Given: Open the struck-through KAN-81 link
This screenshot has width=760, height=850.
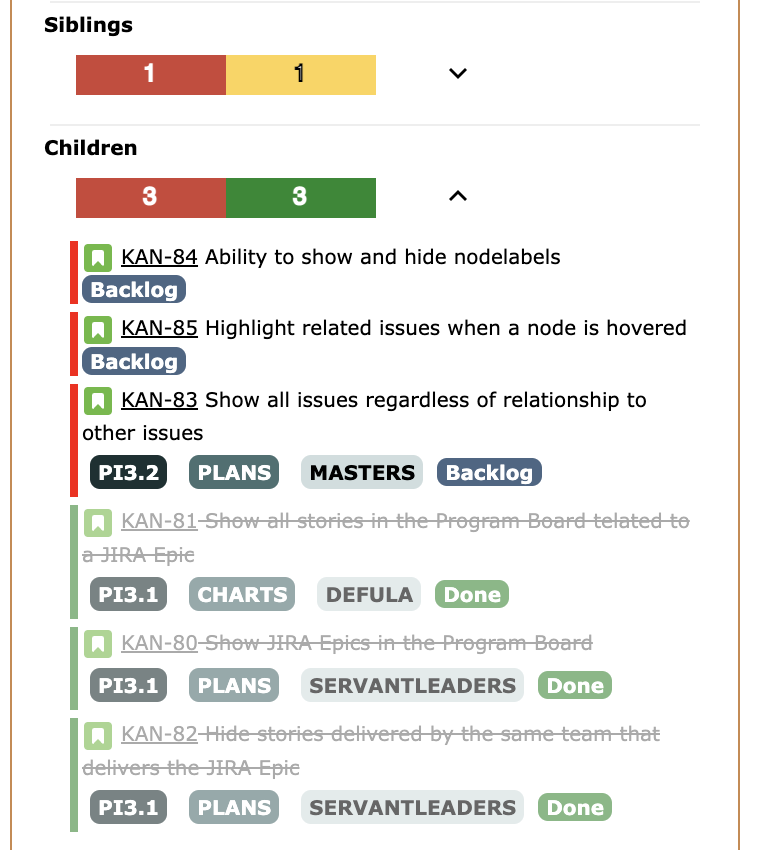Looking at the screenshot, I should click(159, 521).
